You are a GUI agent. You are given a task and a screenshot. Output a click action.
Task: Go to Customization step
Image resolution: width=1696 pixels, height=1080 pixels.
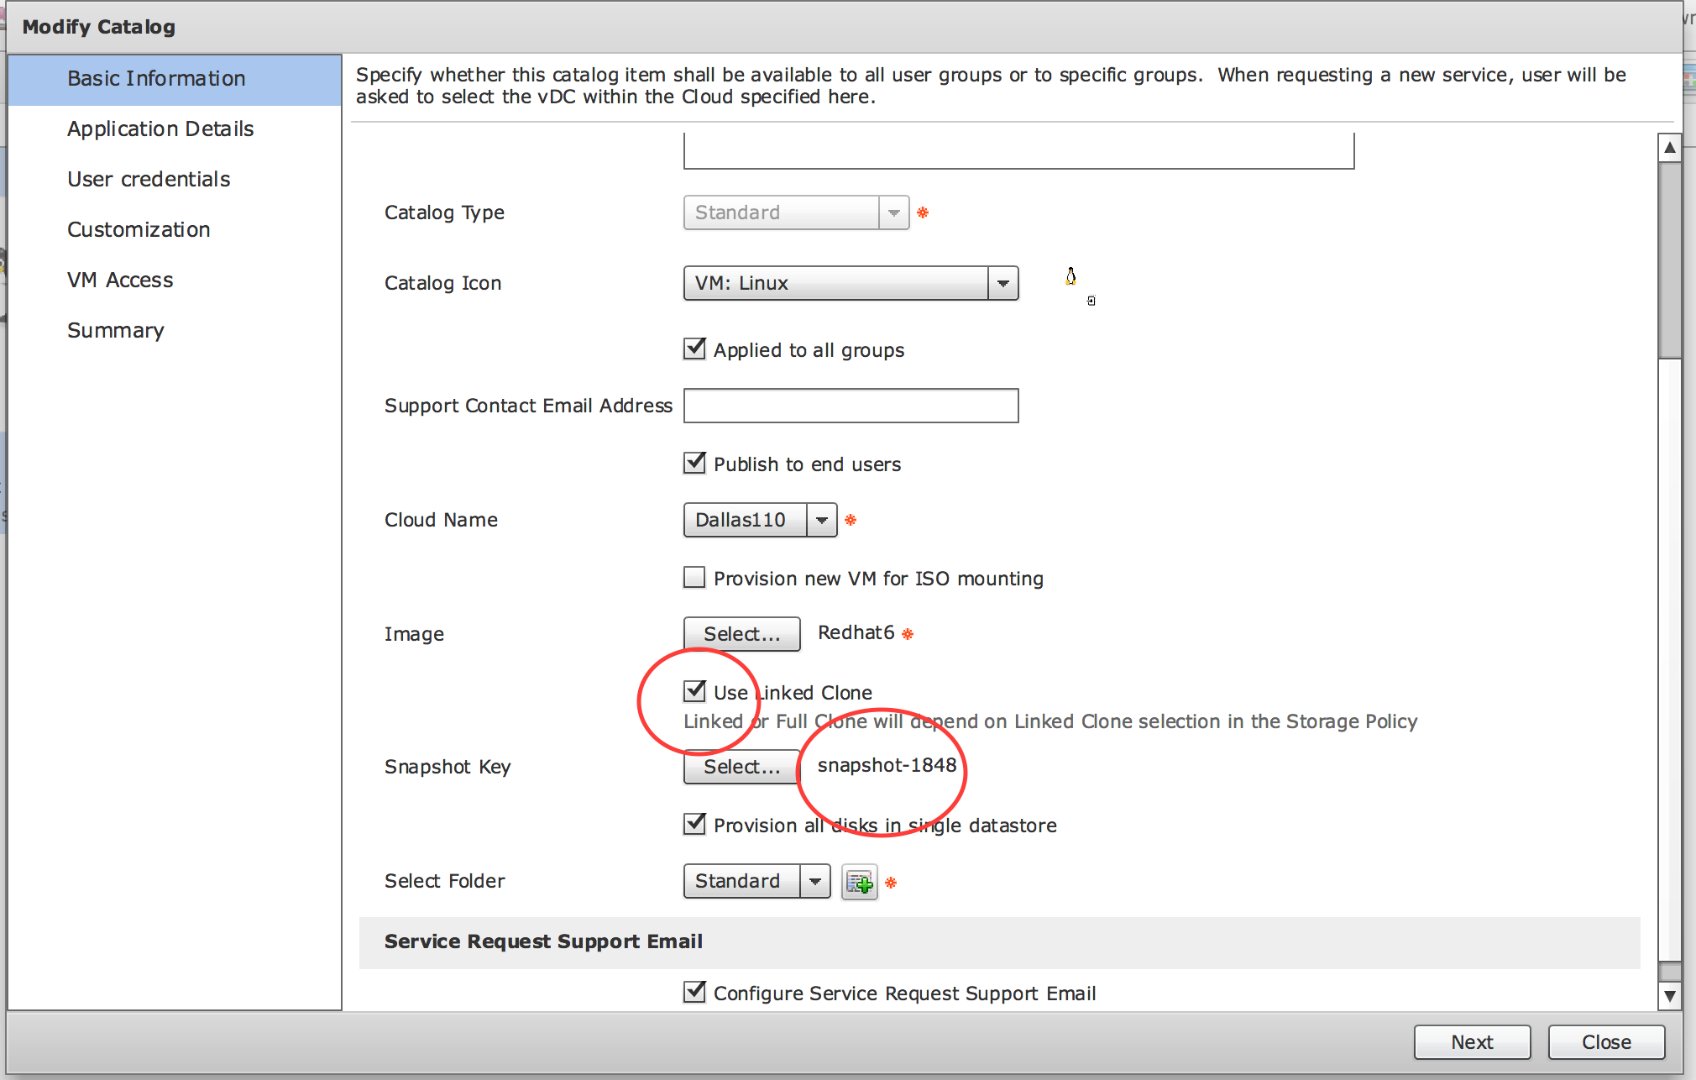[175, 230]
